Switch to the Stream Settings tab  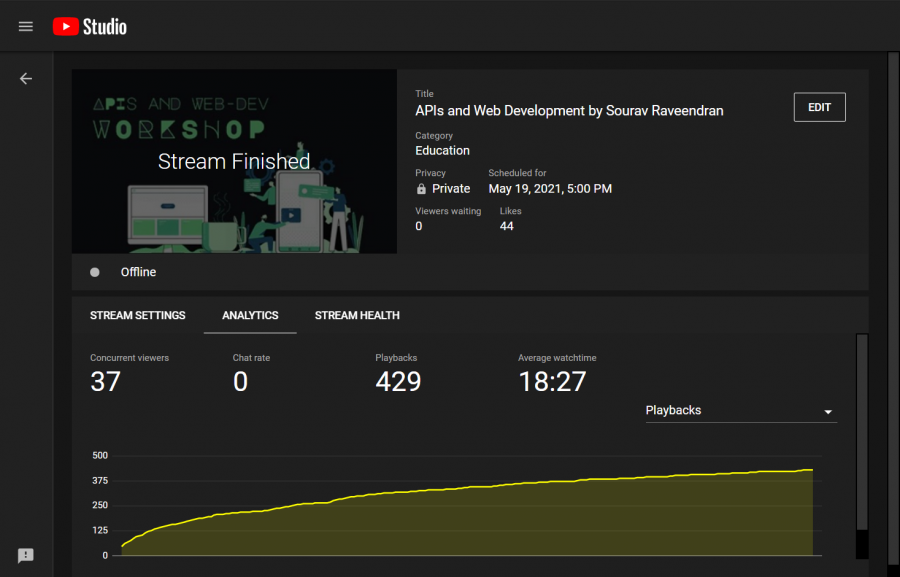138,315
